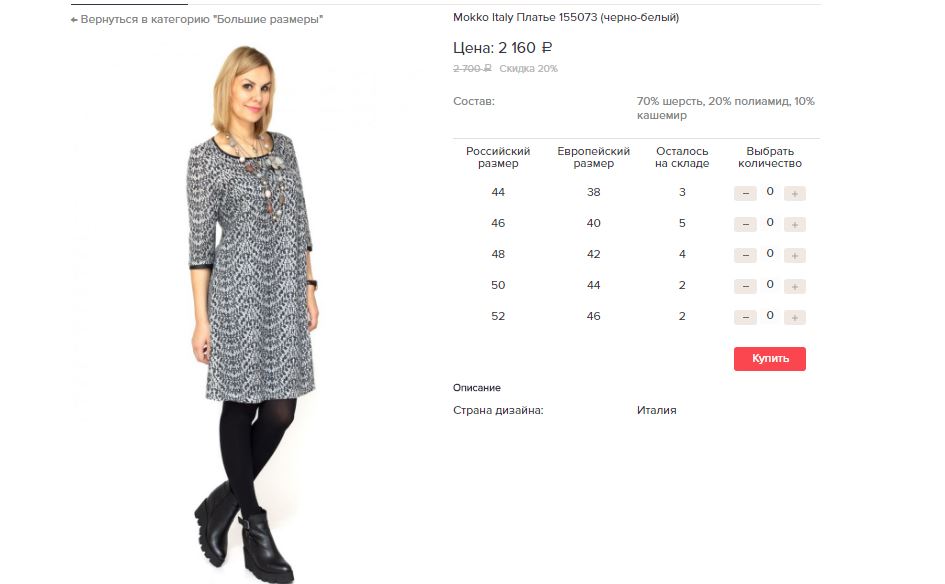This screenshot has height=584, width=945.
Task: Increase quantity for Russian size 50
Action: [794, 287]
